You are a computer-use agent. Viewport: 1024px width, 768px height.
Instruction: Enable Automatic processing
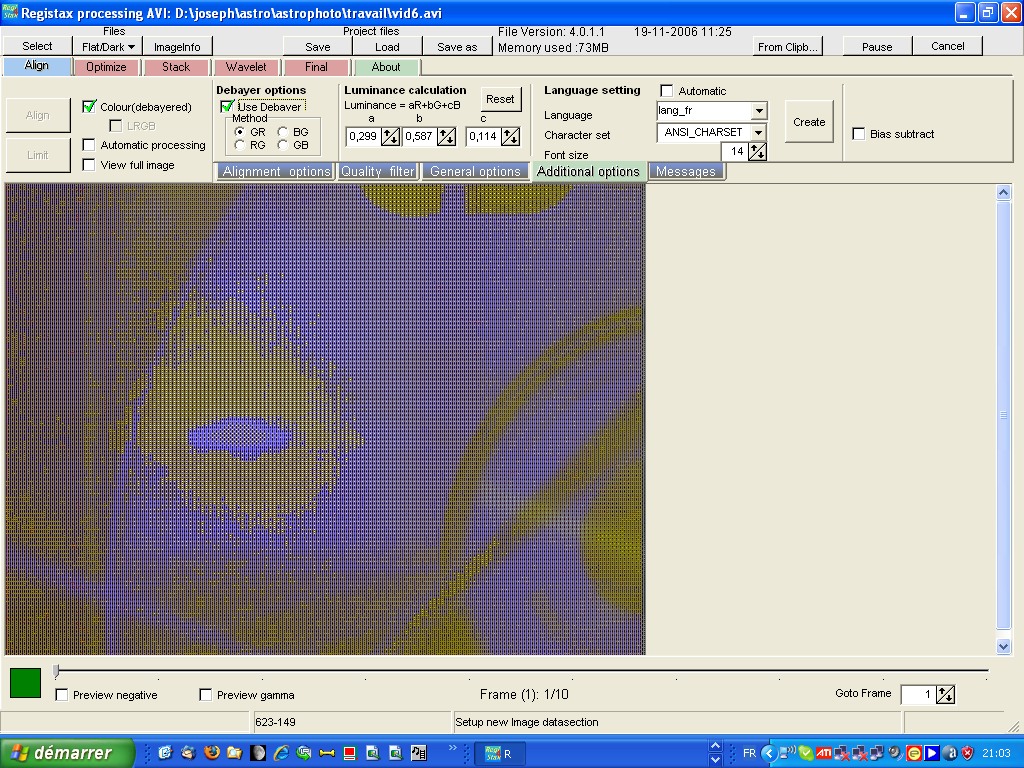pyautogui.click(x=89, y=145)
